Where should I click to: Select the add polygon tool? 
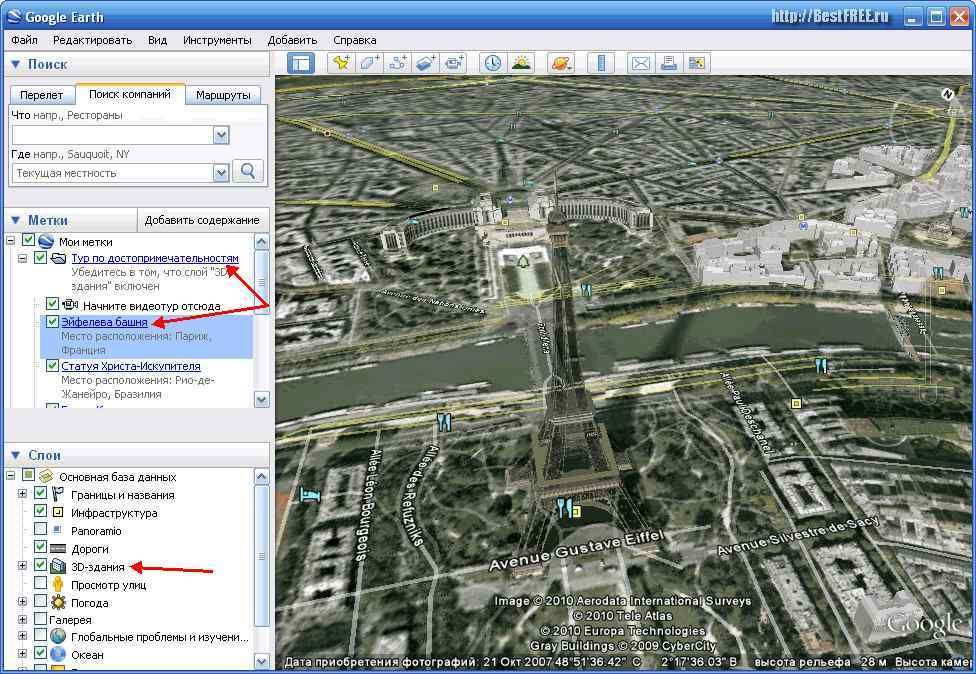370,63
